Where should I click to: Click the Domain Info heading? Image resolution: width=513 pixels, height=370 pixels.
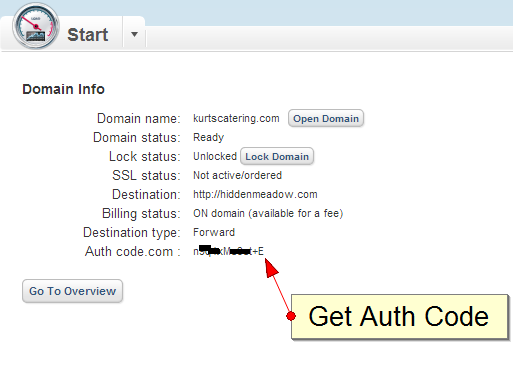pos(63,89)
